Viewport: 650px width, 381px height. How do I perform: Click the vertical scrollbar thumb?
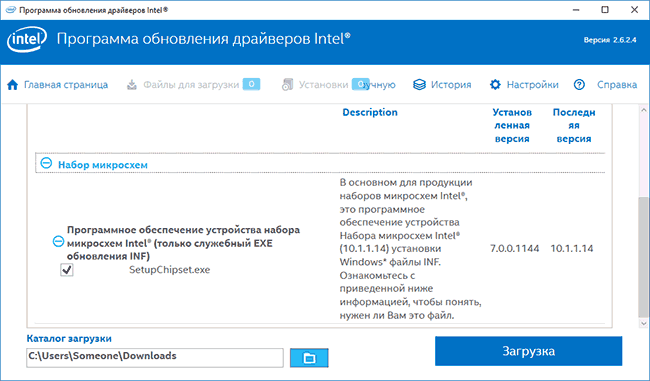pyautogui.click(x=643, y=257)
